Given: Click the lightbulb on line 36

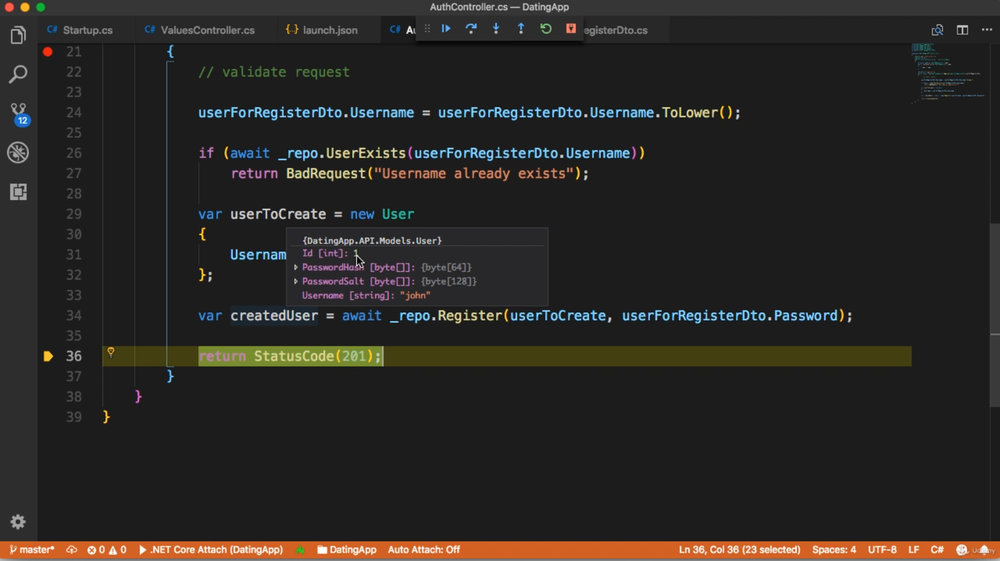Looking at the screenshot, I should (x=111, y=352).
